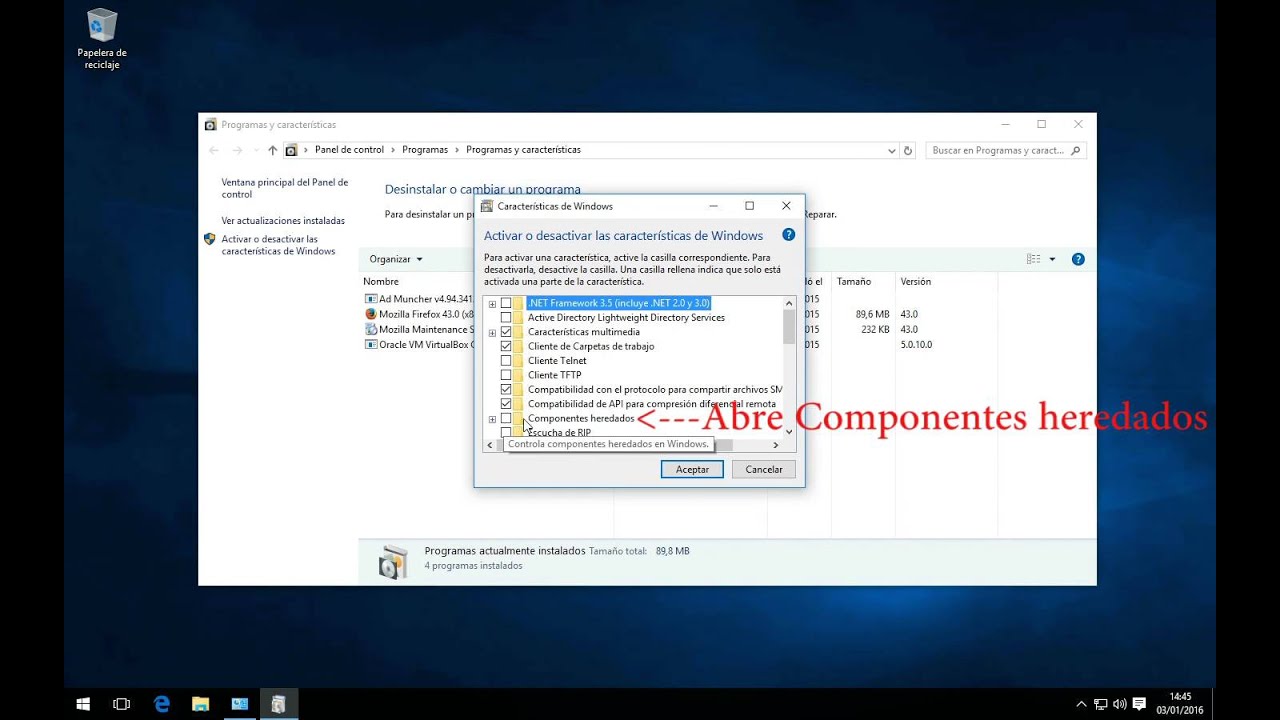Enable the Cliente TFTP checkbox
Image resolution: width=1280 pixels, height=720 pixels.
(506, 375)
